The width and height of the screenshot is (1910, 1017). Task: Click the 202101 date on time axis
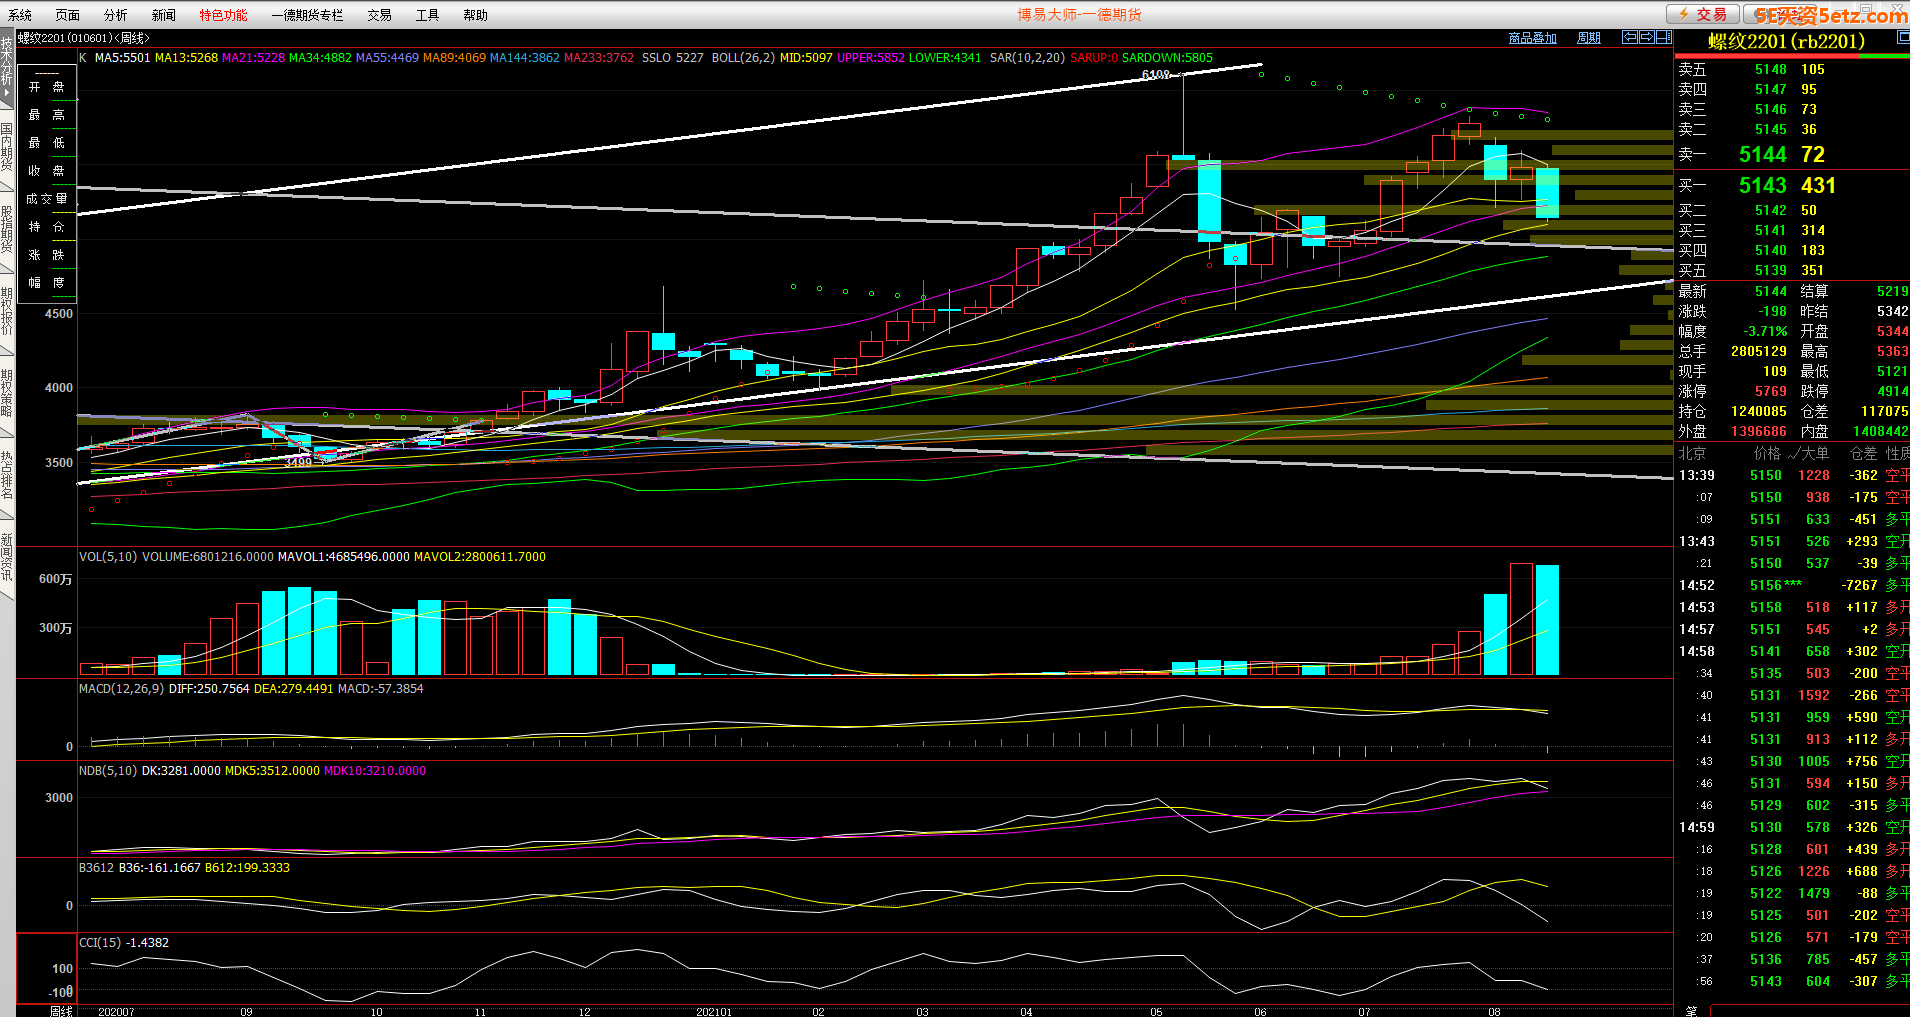[x=714, y=1011]
